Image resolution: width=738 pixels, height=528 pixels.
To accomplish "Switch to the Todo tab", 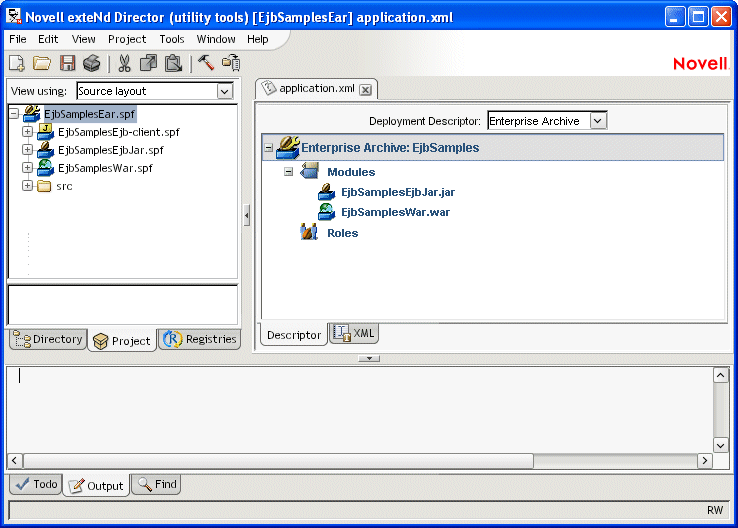I will coord(36,484).
